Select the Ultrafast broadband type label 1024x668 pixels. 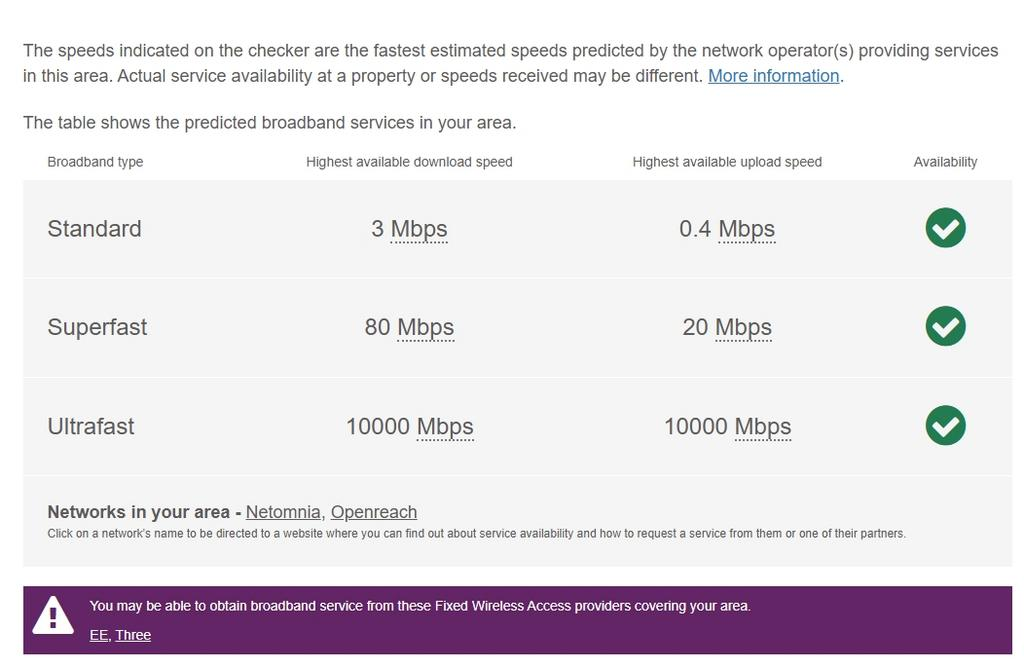tap(91, 427)
